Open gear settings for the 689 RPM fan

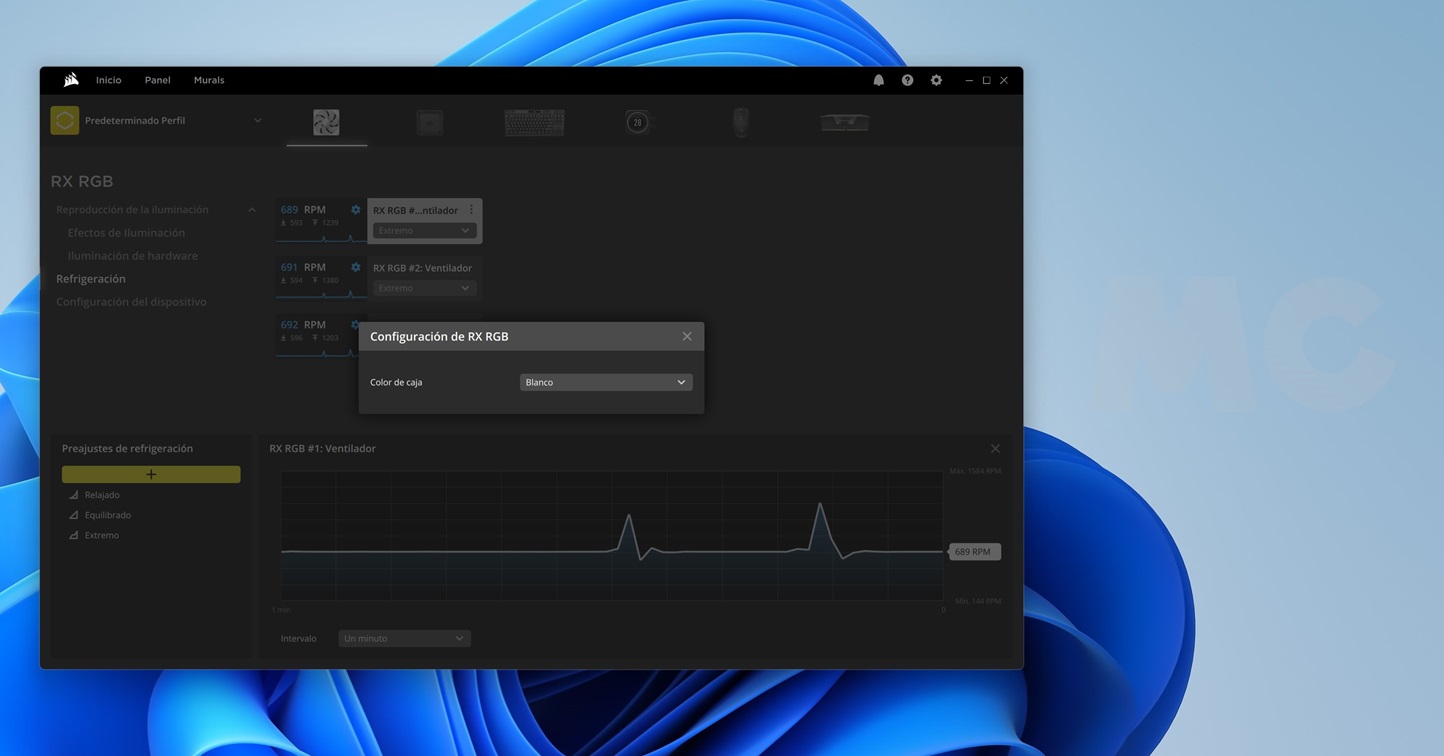point(355,210)
